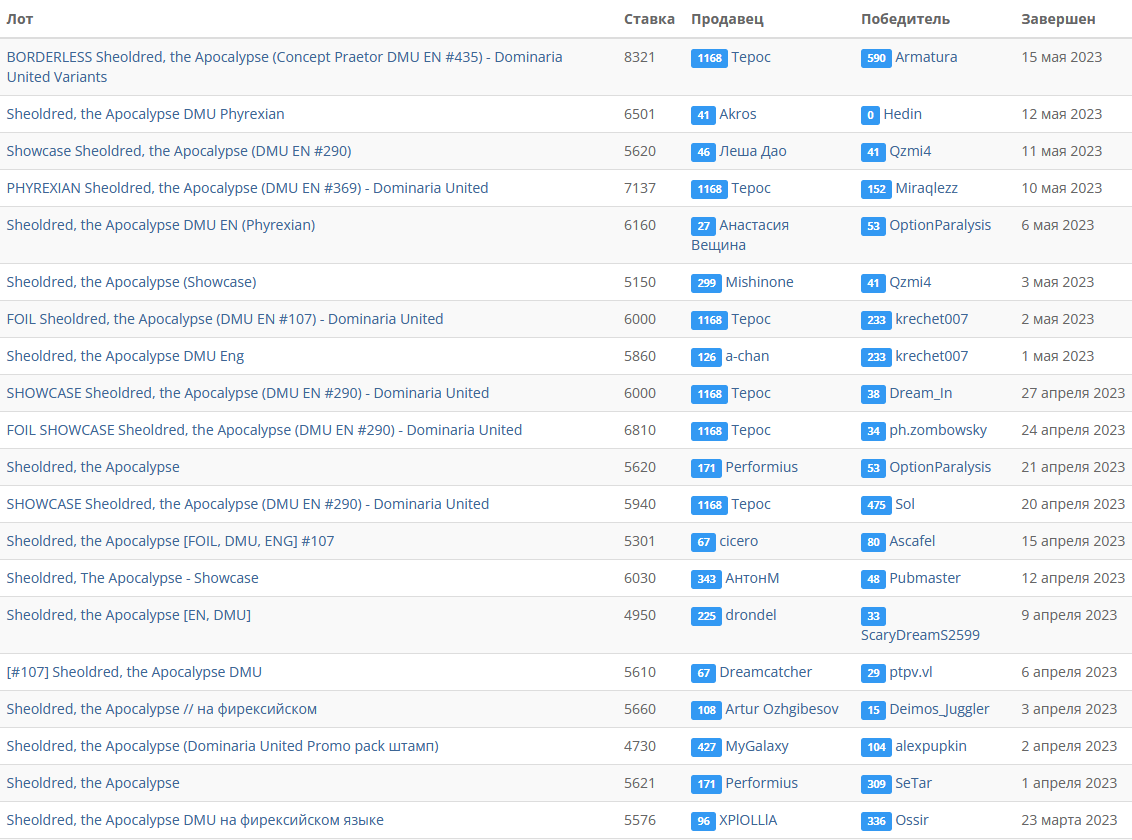Click the Ставка column header
1132x840 pixels.
649,19
